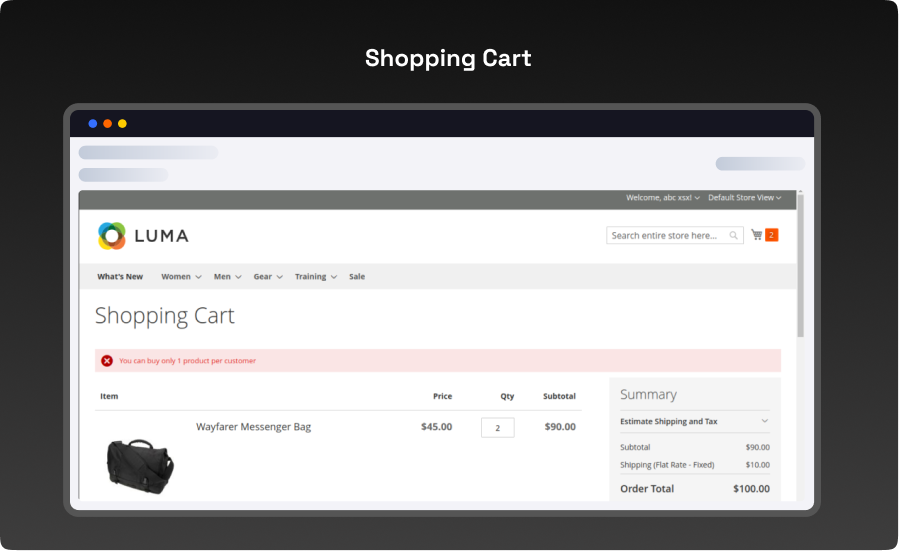The width and height of the screenshot is (899, 551).
Task: Open the Gear category menu
Action: tap(267, 277)
